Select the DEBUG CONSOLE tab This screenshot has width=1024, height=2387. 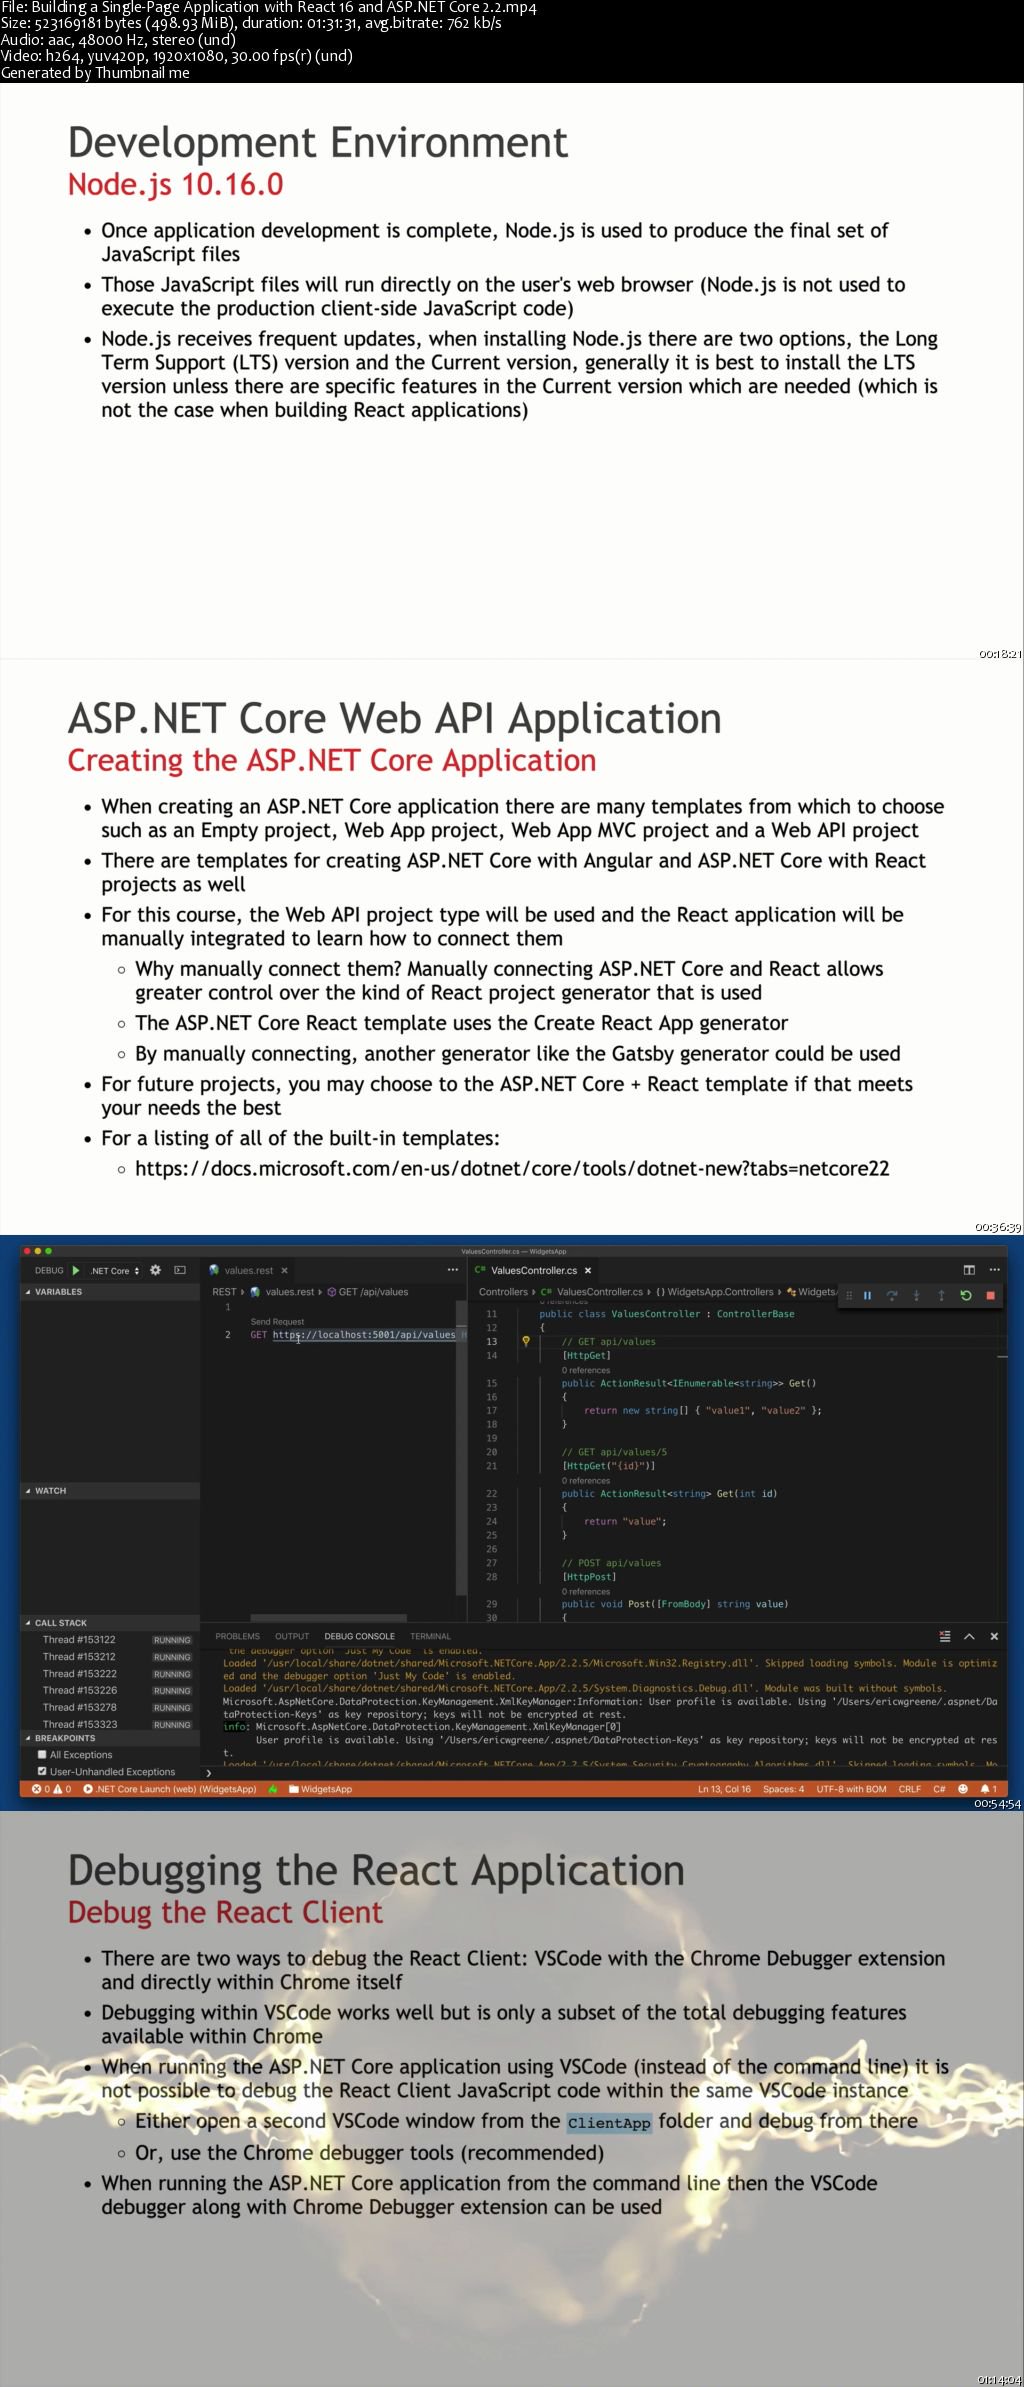[x=359, y=1636]
